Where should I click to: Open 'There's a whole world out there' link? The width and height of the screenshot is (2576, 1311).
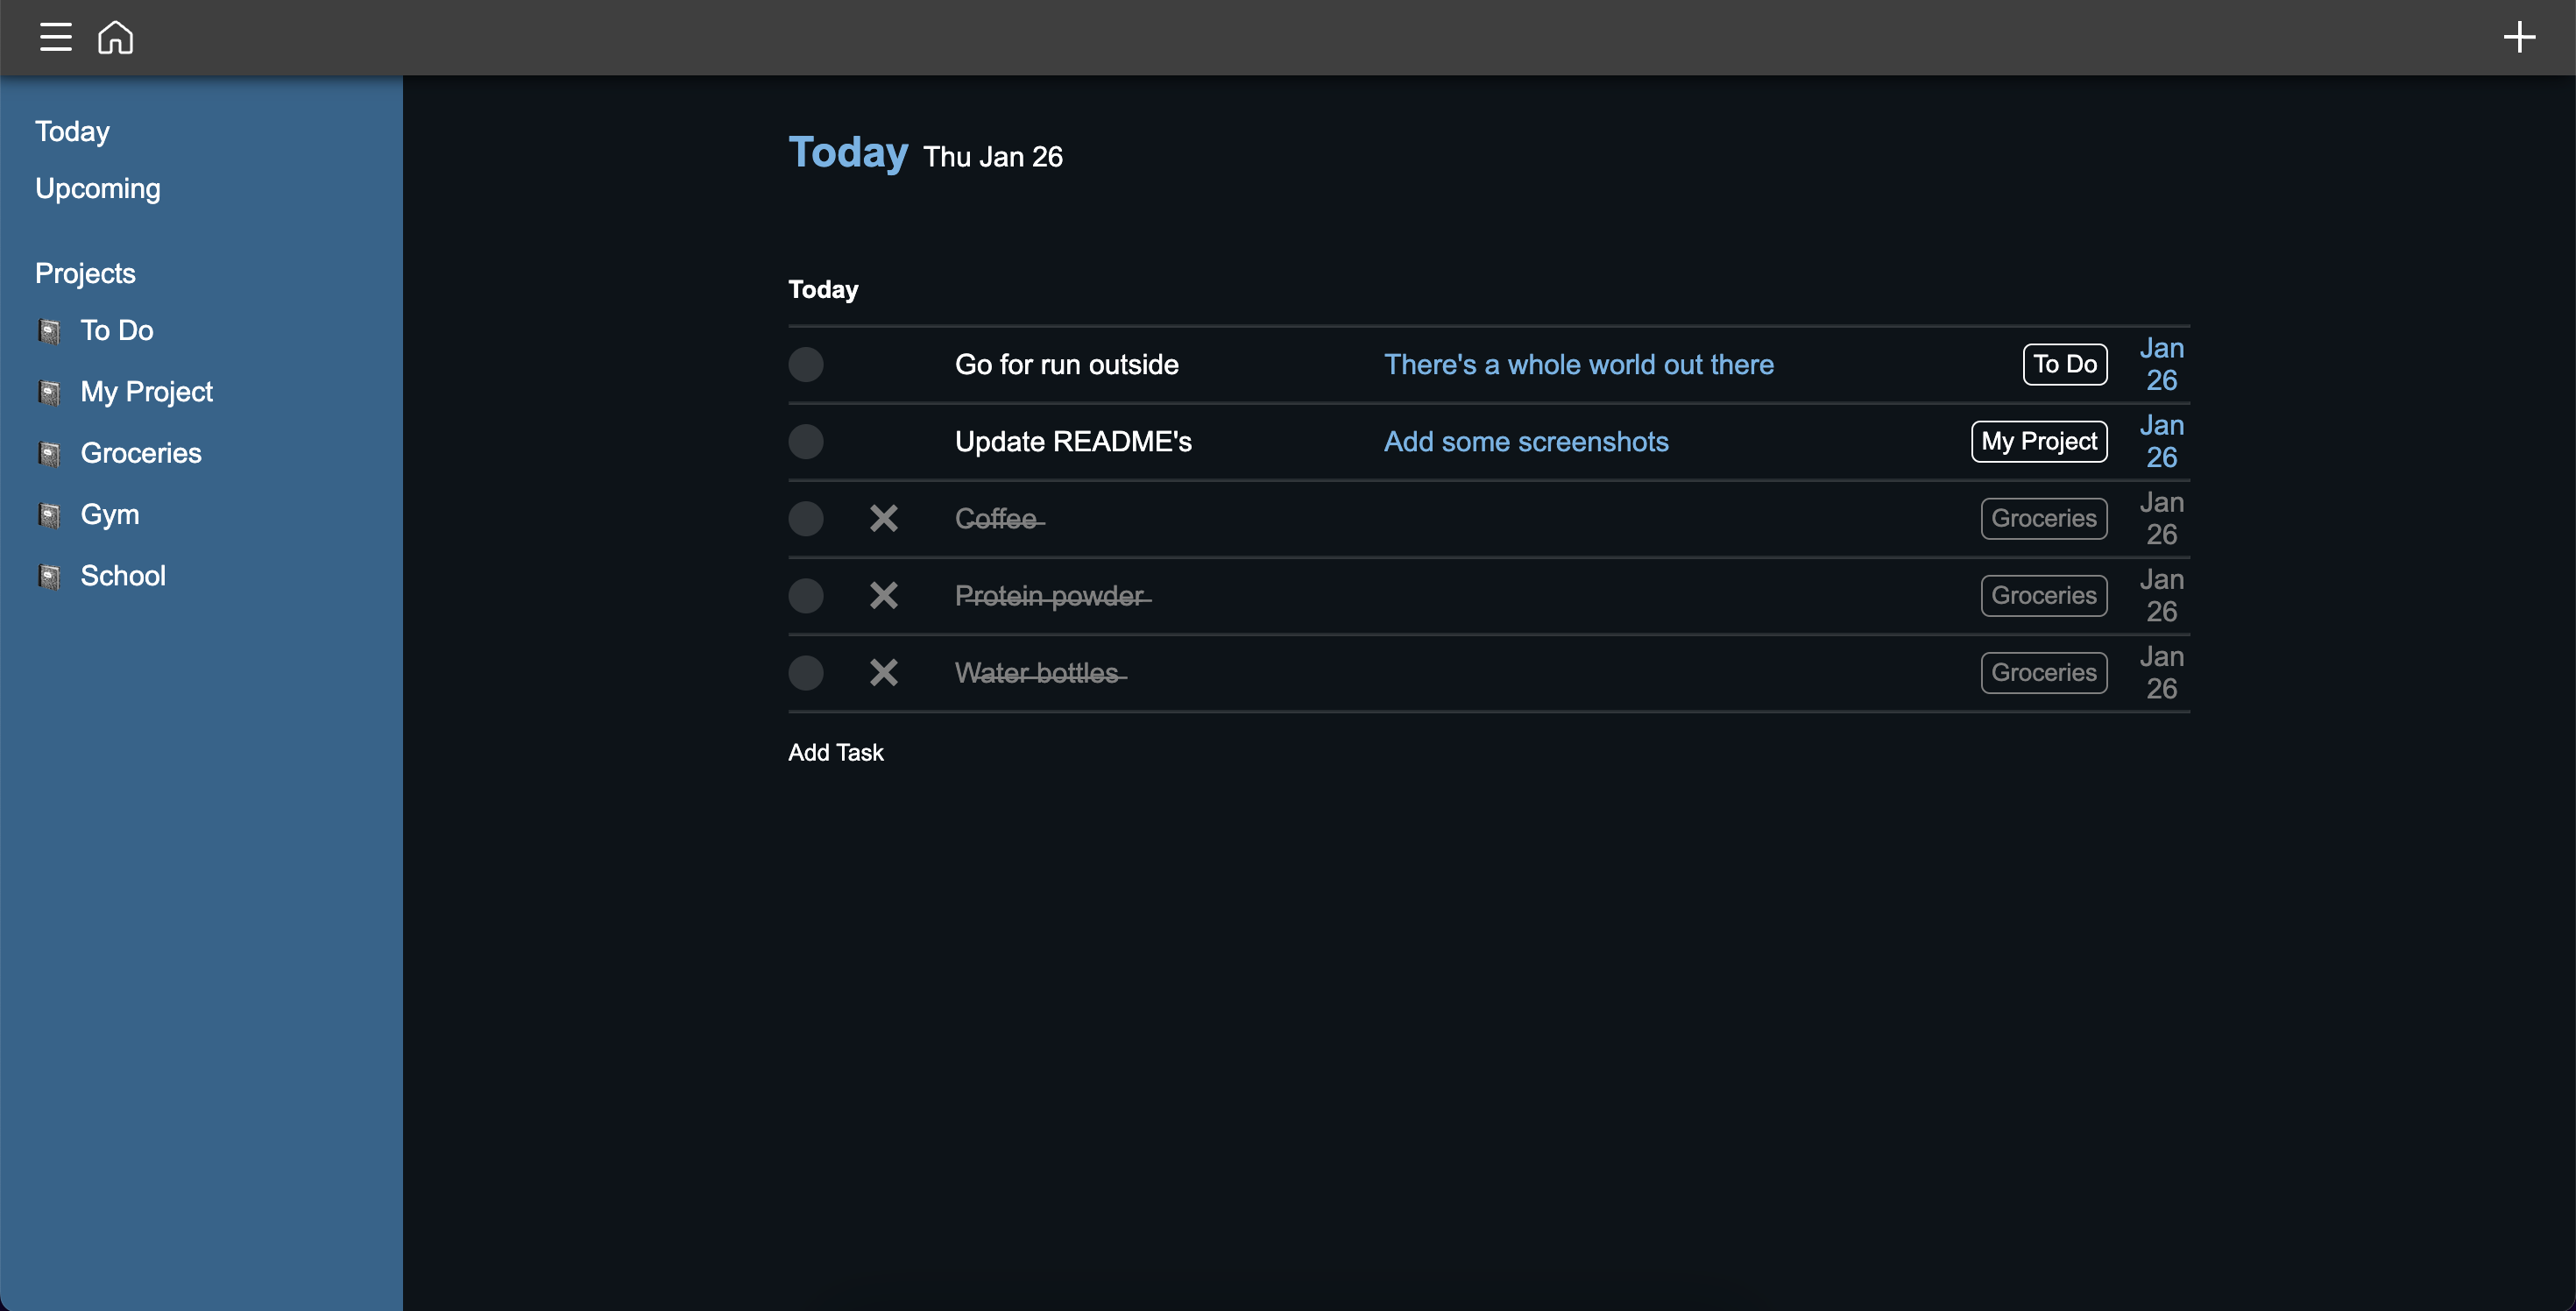(x=1578, y=364)
